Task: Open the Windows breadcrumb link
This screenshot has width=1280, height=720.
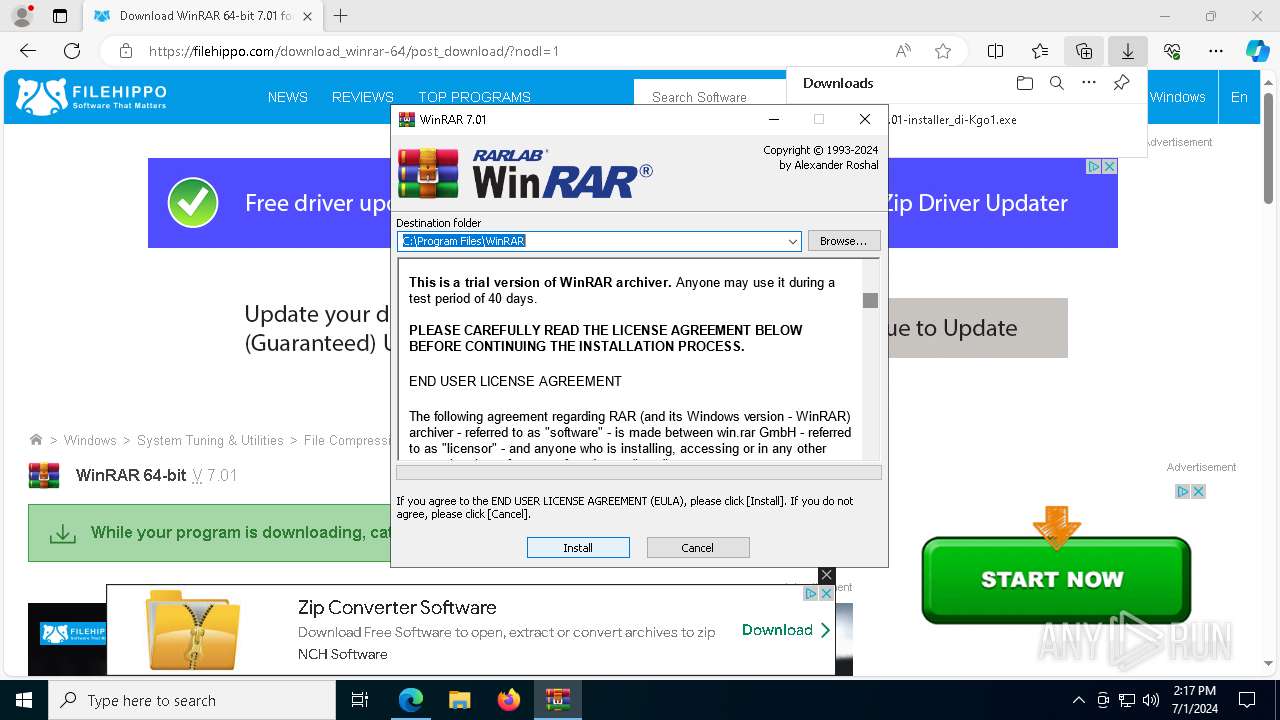Action: coord(90,440)
